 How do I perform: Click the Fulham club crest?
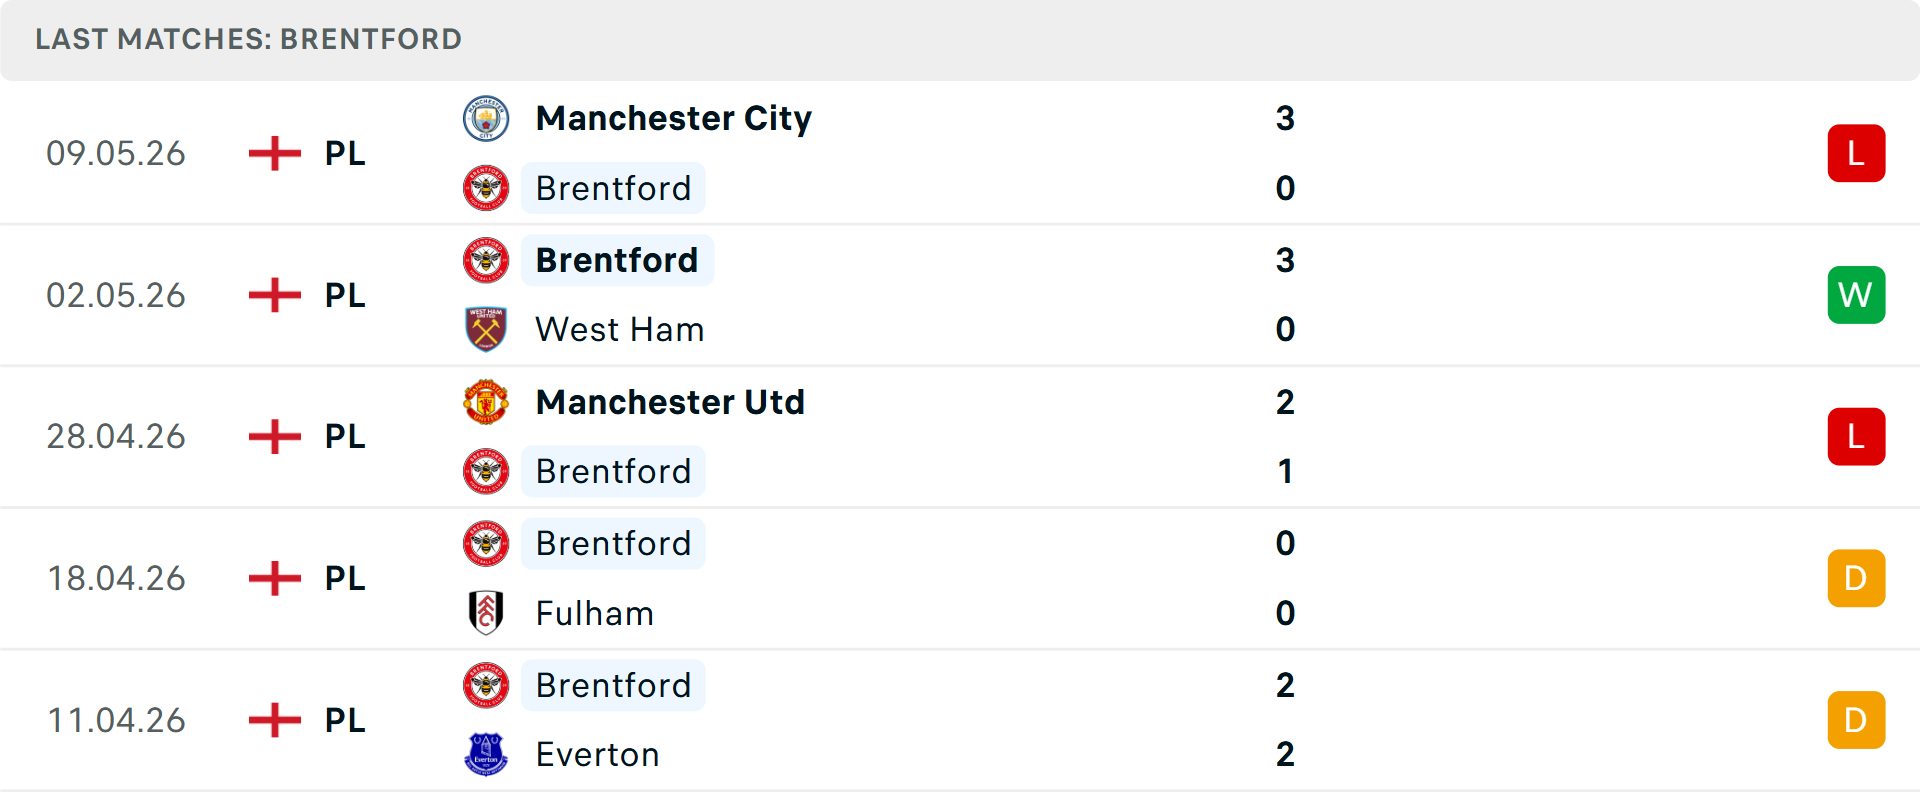[486, 613]
